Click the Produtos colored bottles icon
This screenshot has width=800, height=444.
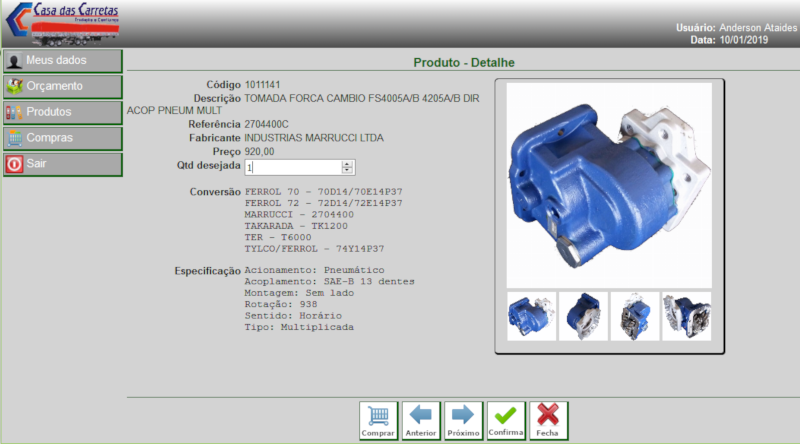(x=14, y=112)
